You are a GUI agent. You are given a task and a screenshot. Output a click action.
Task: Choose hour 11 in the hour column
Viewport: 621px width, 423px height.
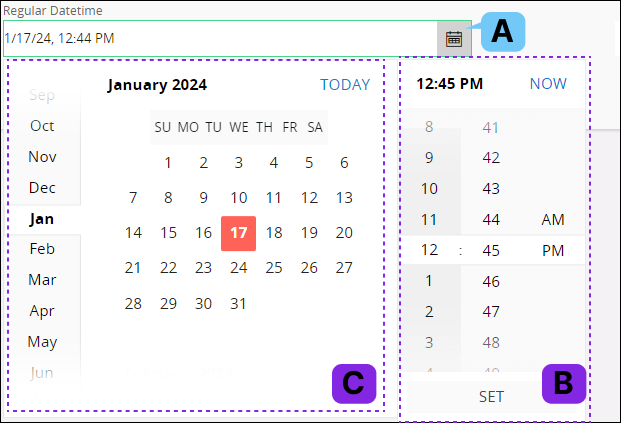(x=429, y=219)
